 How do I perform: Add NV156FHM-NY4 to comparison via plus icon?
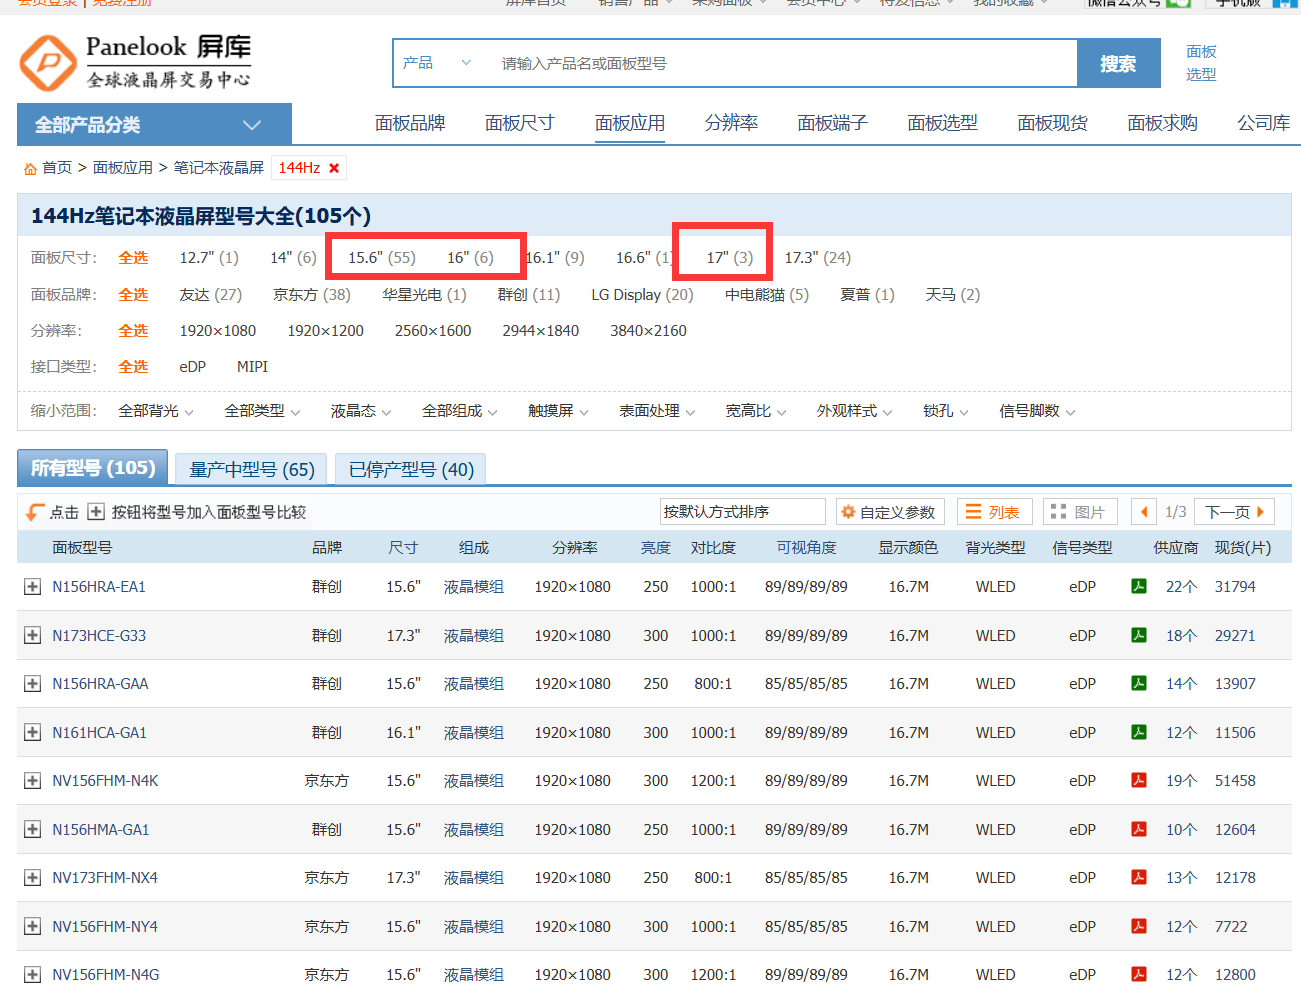coord(33,927)
